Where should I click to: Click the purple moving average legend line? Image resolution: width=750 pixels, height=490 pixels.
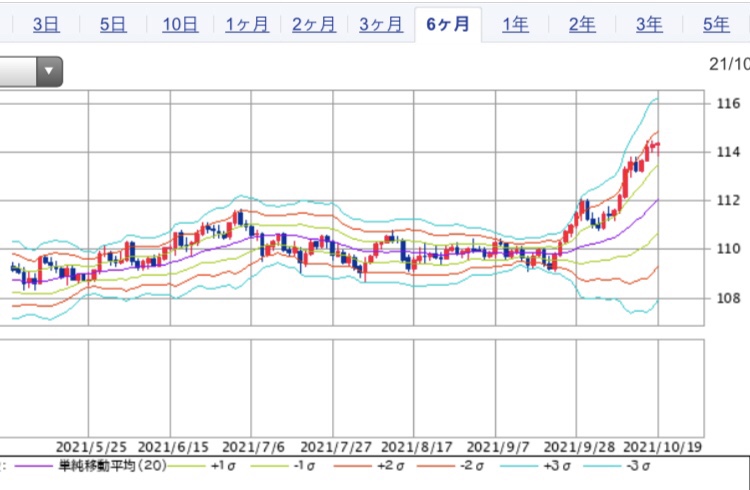(x=33, y=466)
